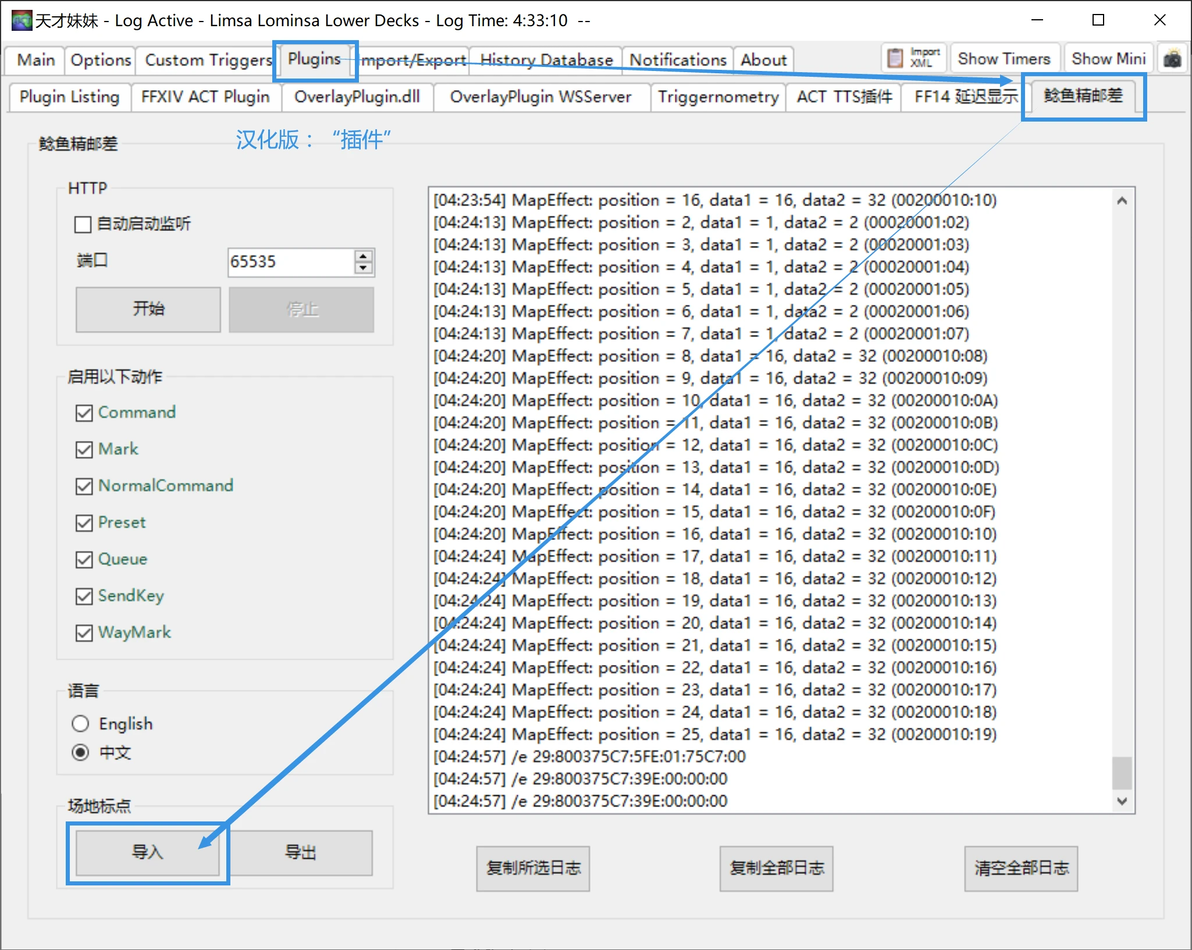Switch to the Options tab
The height and width of the screenshot is (950, 1192).
(x=100, y=59)
